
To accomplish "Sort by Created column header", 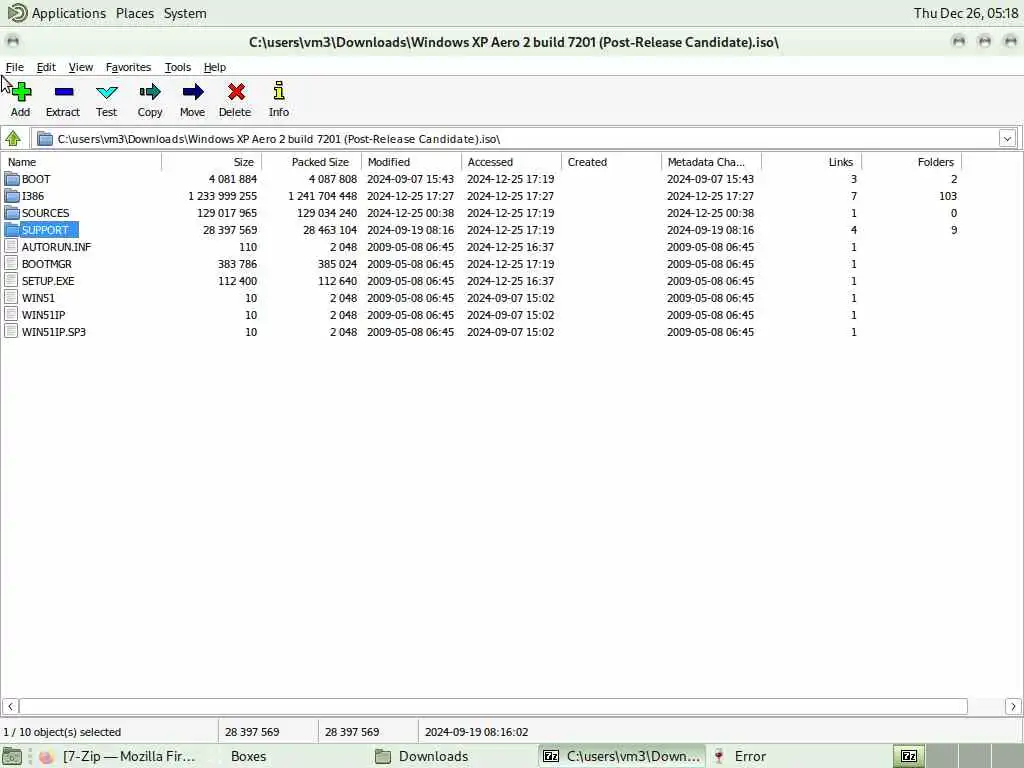I will pos(611,162).
